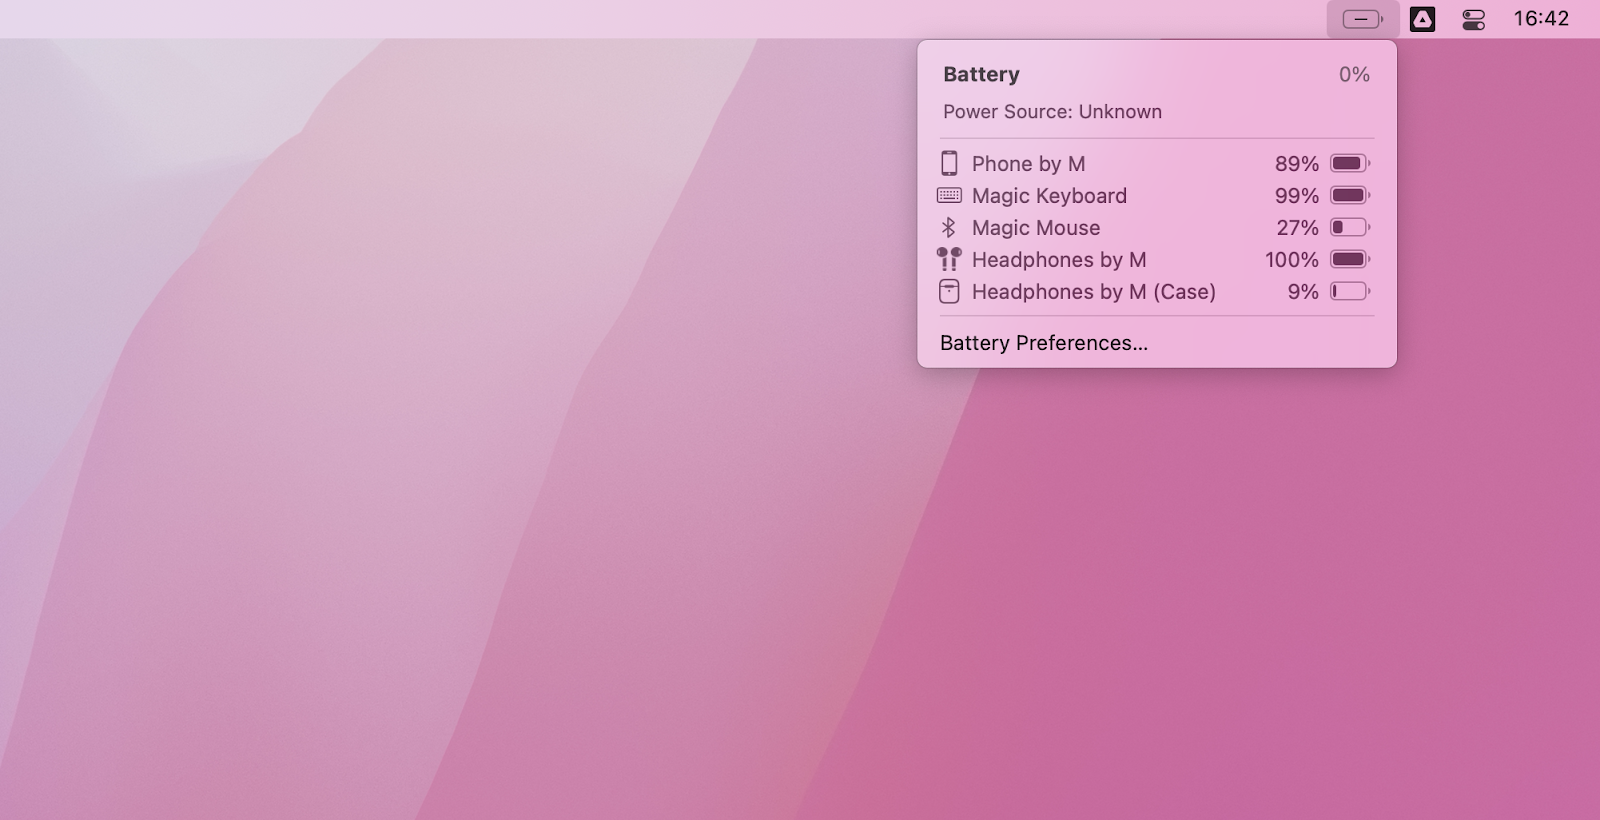Select the Magic Keyboard label

tap(1049, 196)
